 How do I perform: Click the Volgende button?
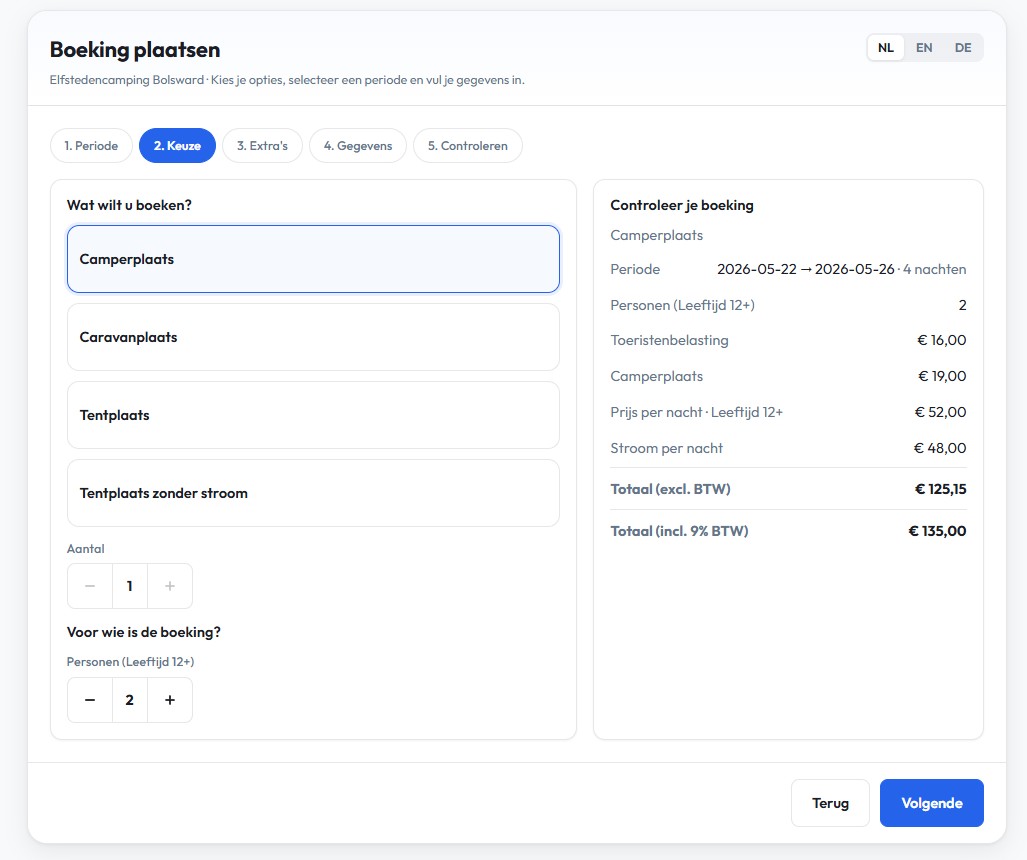tap(931, 802)
